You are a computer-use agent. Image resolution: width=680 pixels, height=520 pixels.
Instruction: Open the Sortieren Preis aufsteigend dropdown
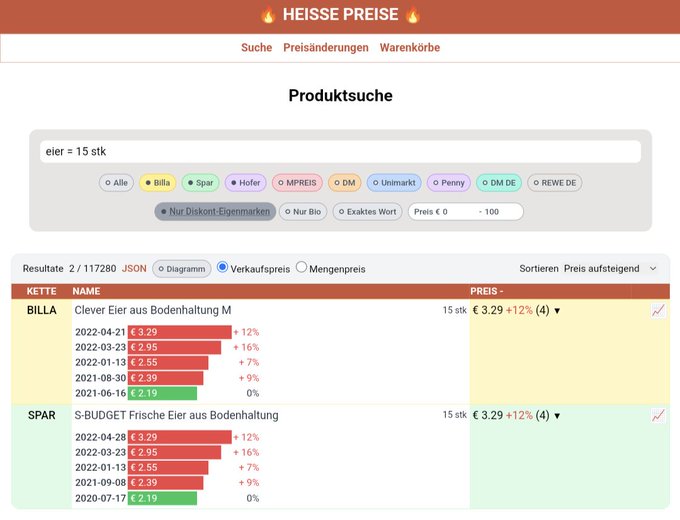[610, 268]
